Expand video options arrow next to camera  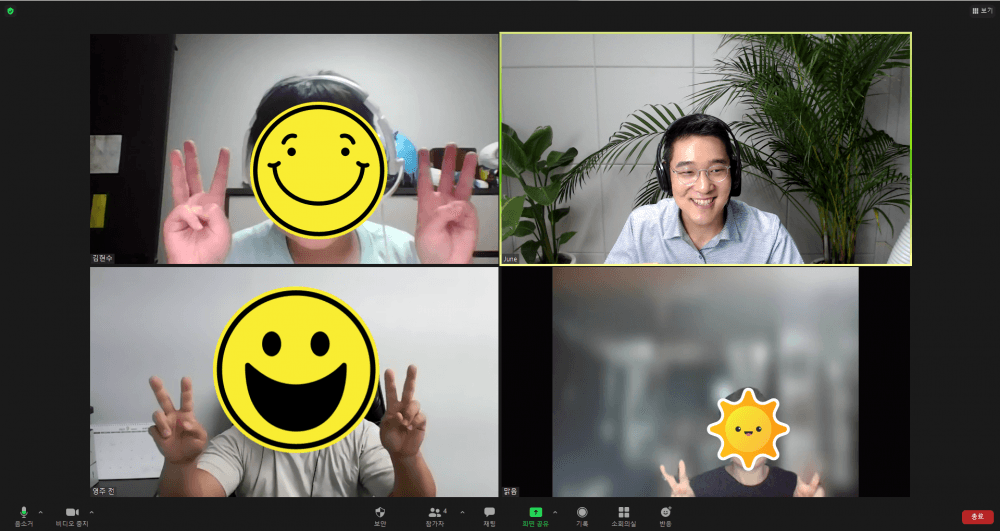click(x=91, y=512)
